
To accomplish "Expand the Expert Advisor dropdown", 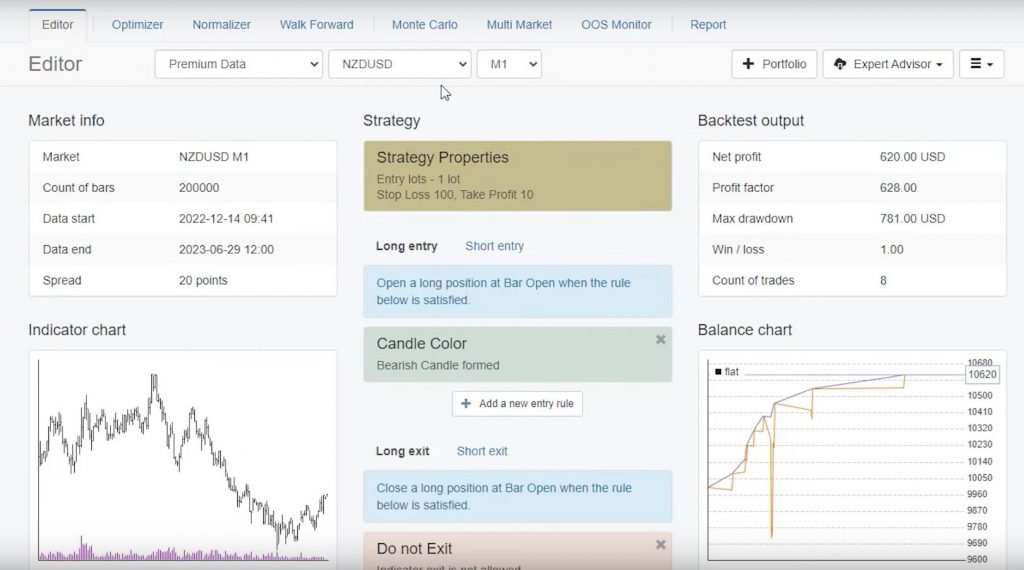I will (x=888, y=64).
